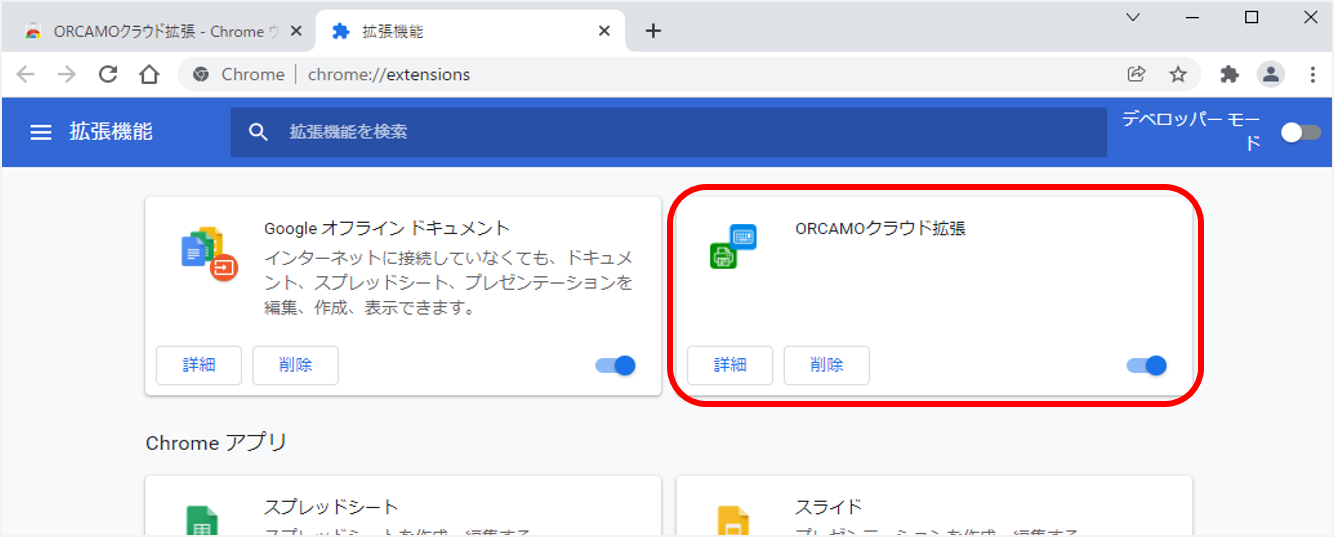Image resolution: width=1334 pixels, height=537 pixels.
Task: Click the スライド app name
Action: pyautogui.click(x=828, y=507)
